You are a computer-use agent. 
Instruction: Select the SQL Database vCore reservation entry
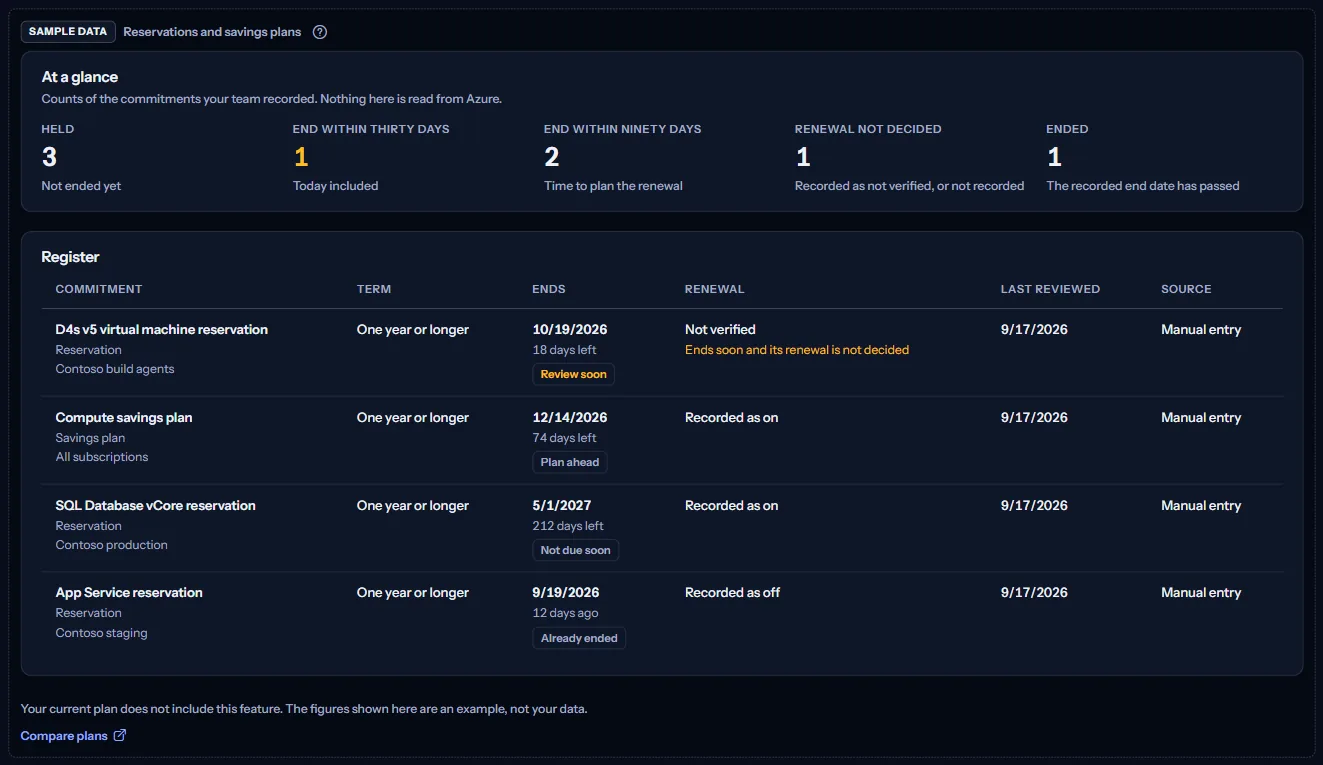click(x=662, y=529)
